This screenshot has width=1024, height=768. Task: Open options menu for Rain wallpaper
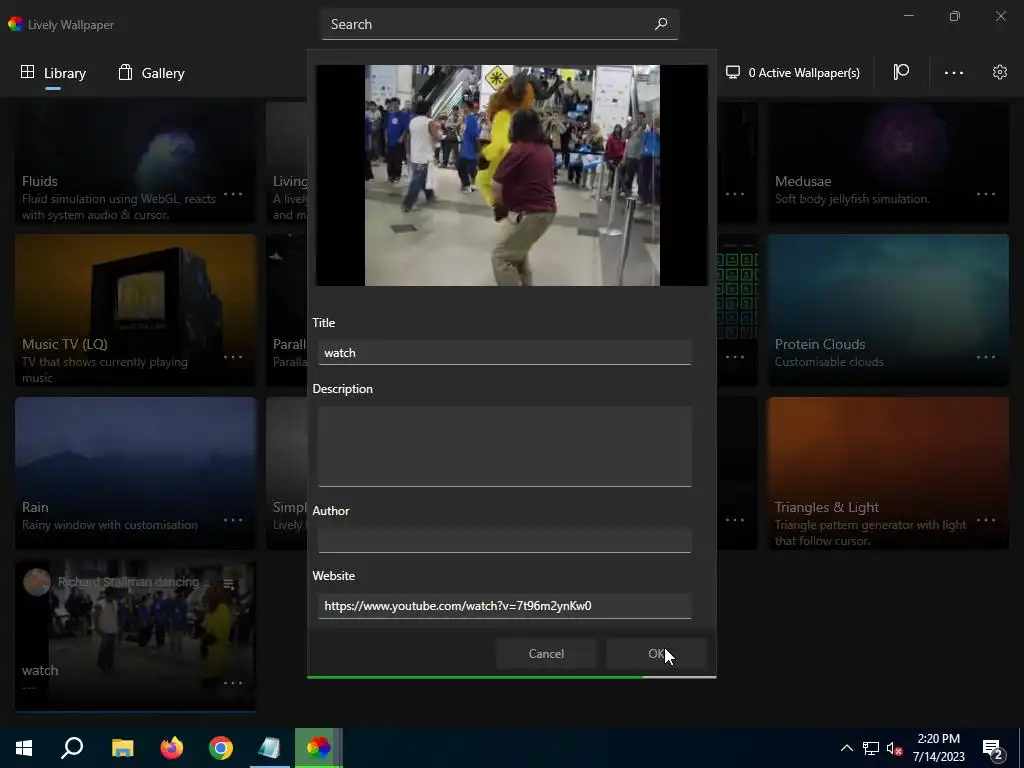click(233, 520)
